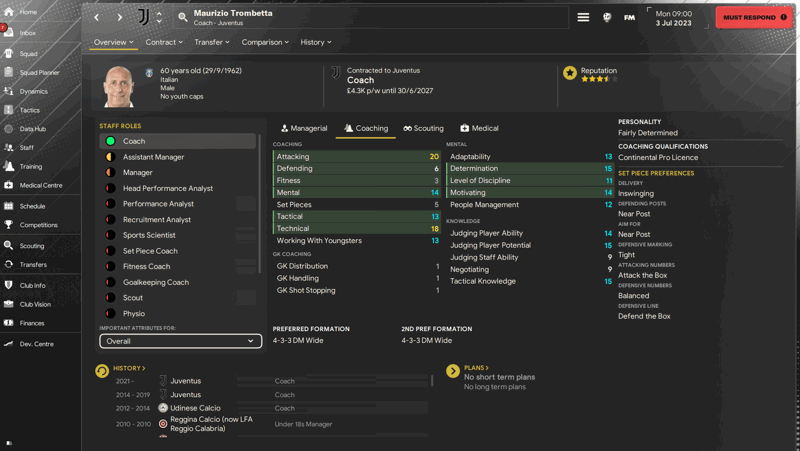Open the Competitions trophy icon
The height and width of the screenshot is (451, 800).
[9, 224]
